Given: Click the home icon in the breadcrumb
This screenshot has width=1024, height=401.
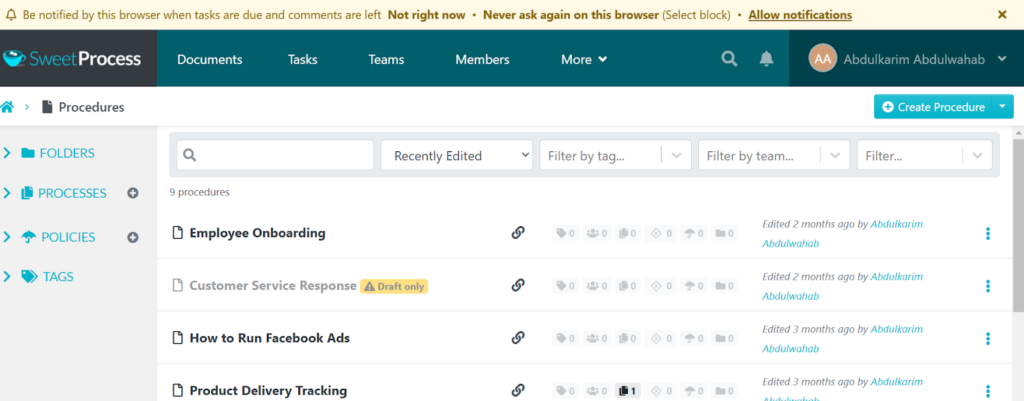Looking at the screenshot, I should point(8,107).
